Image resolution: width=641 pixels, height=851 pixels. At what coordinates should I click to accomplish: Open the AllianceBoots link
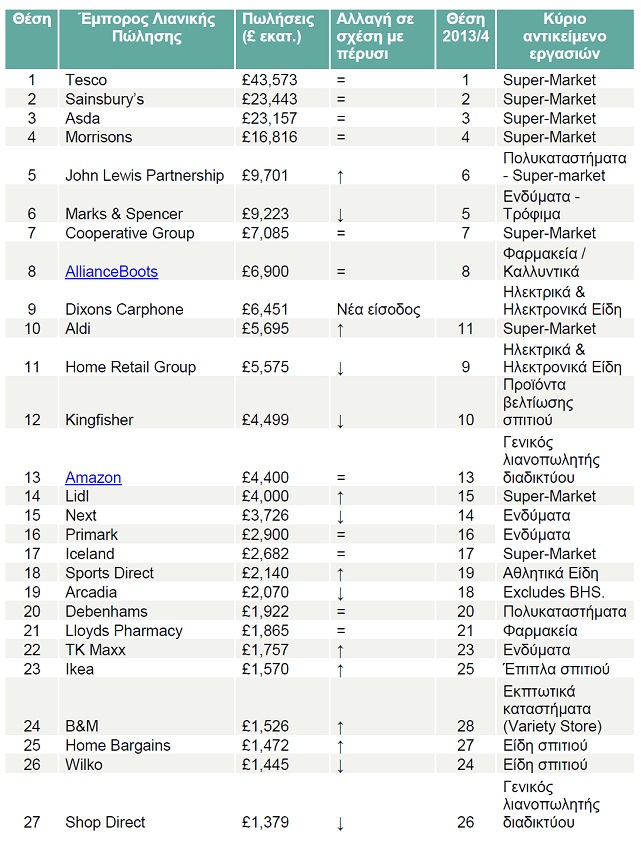pos(111,271)
